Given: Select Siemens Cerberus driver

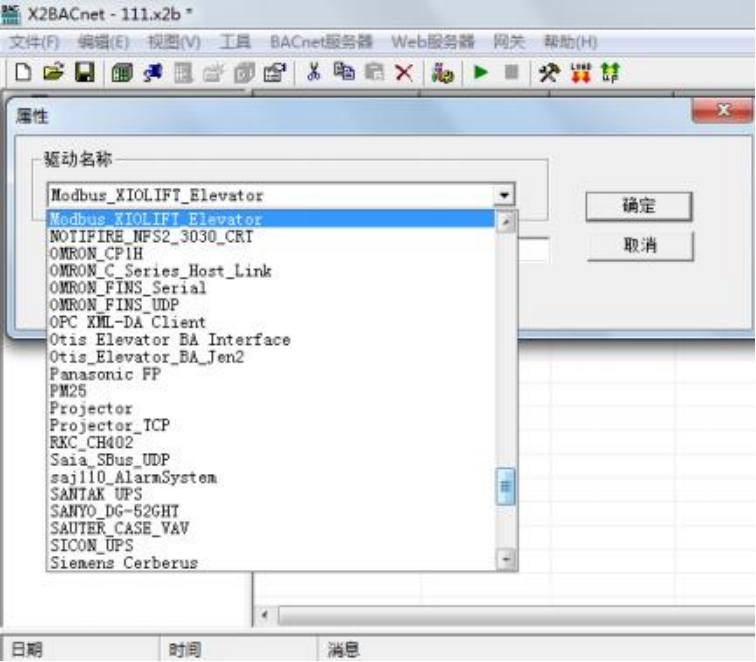Looking at the screenshot, I should point(271,563).
